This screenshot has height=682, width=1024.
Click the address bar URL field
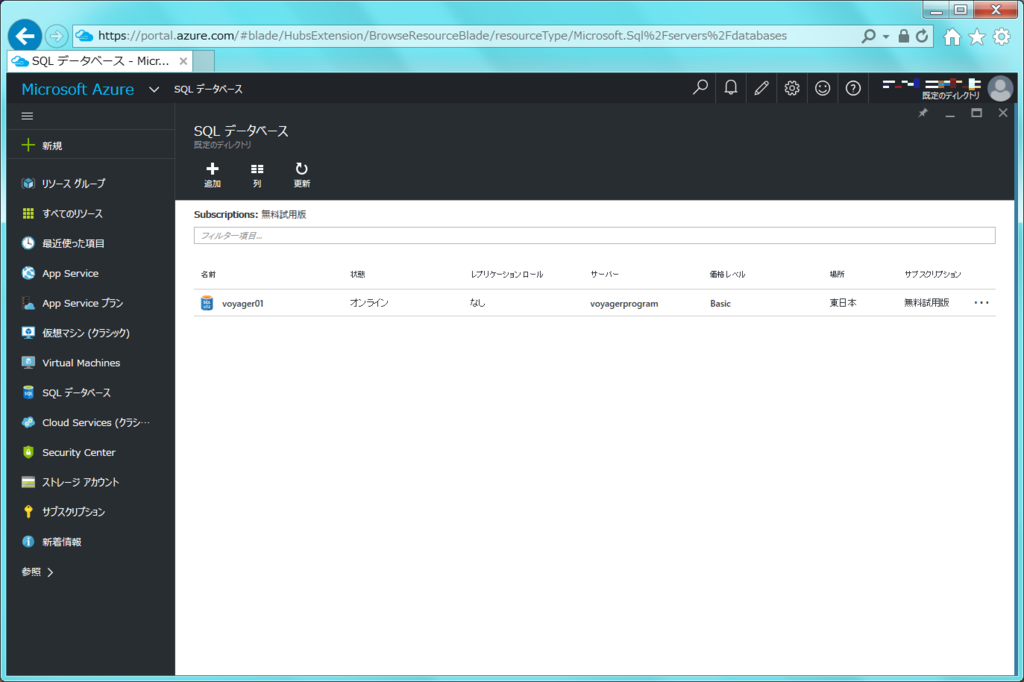pyautogui.click(x=442, y=36)
